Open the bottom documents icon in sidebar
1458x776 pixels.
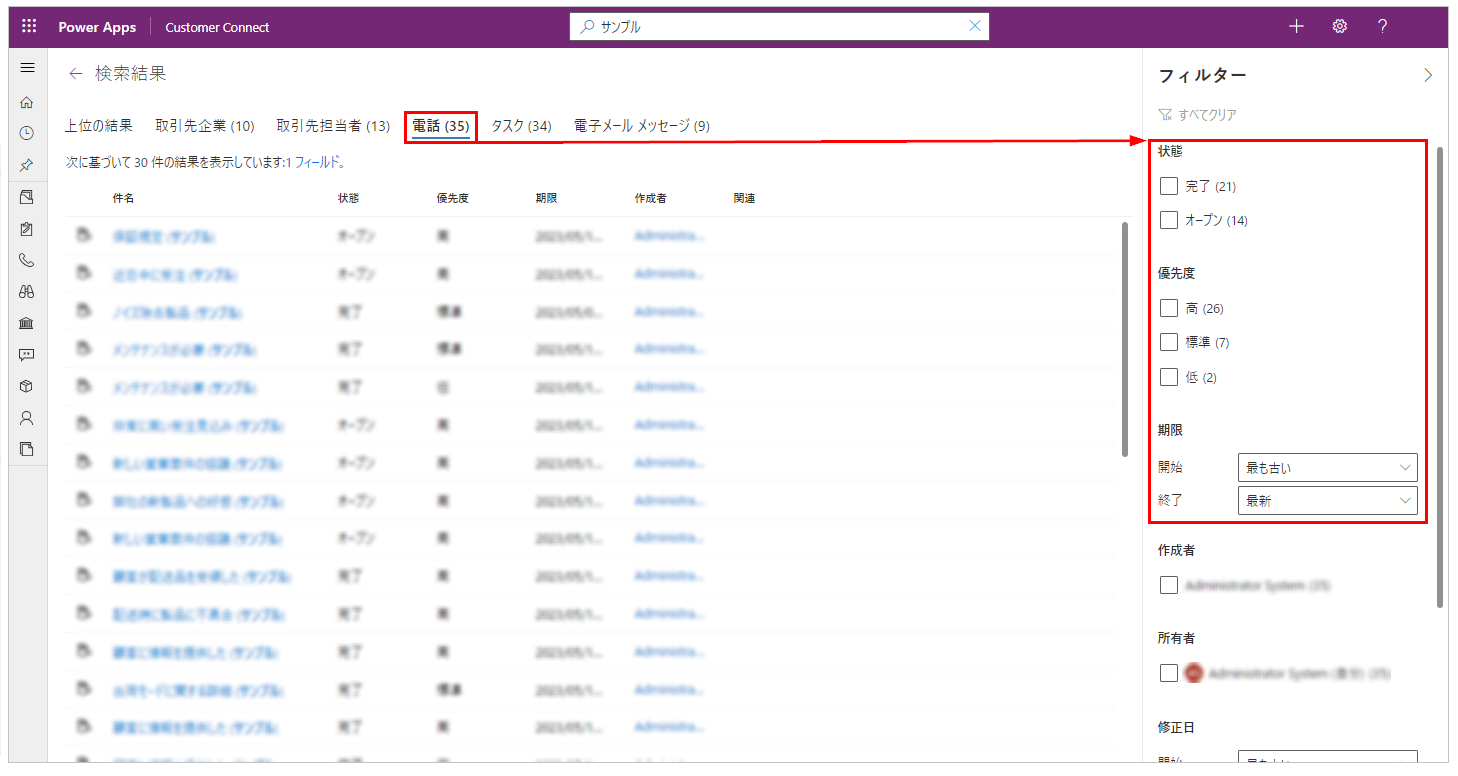coord(27,448)
